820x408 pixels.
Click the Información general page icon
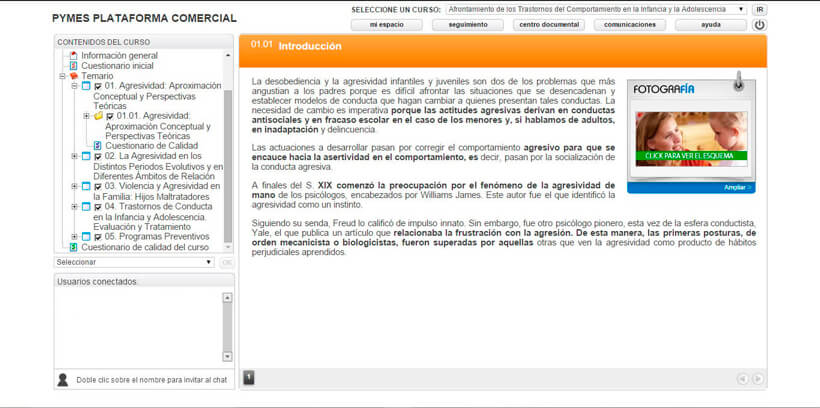(x=74, y=55)
